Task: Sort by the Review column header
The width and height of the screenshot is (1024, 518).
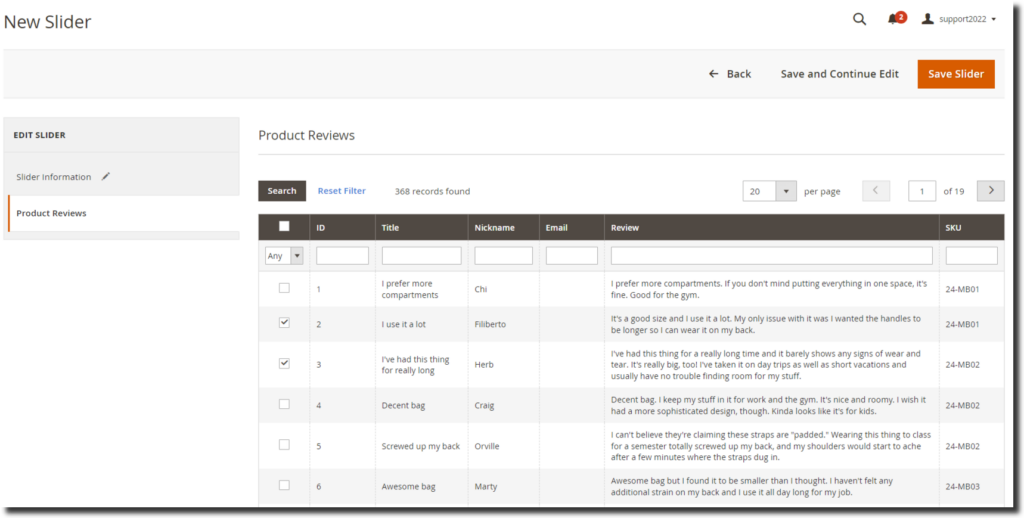Action: 625,228
